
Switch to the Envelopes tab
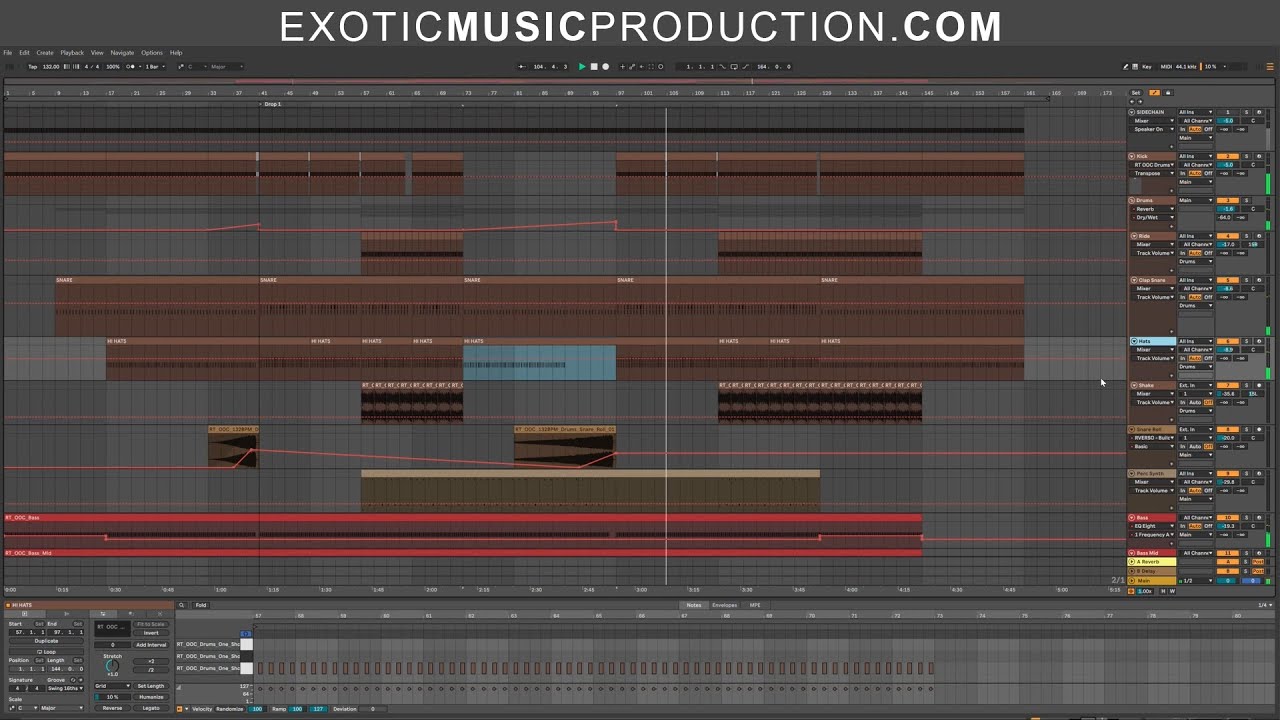tap(724, 605)
